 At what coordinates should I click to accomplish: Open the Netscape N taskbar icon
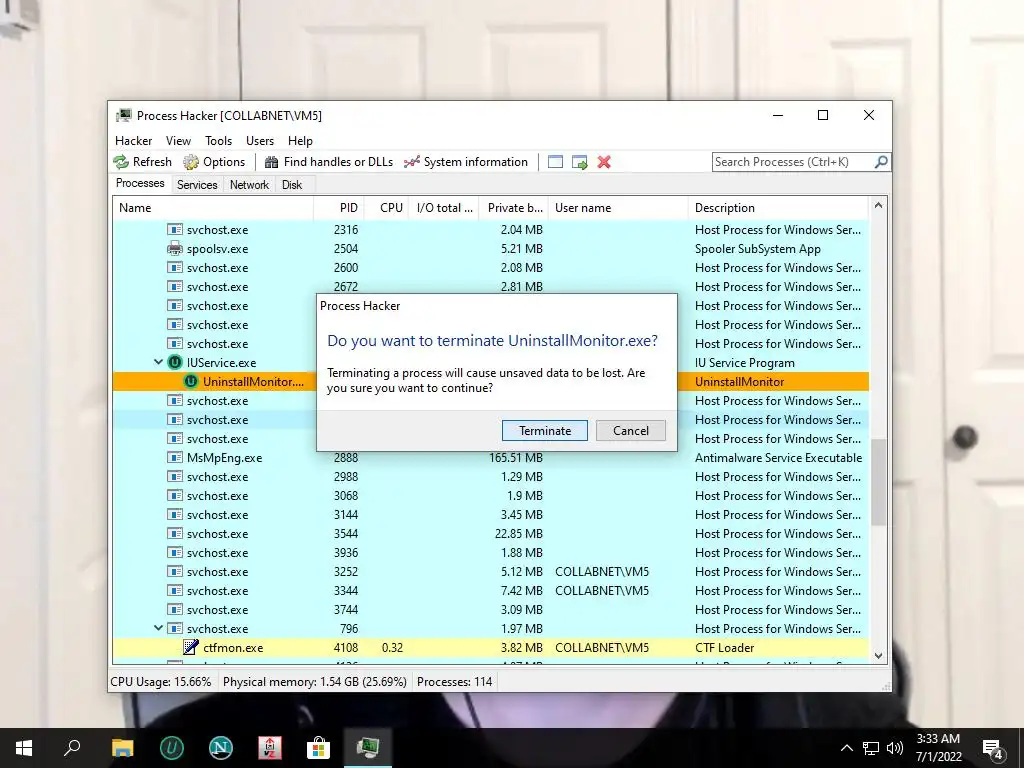pos(221,748)
